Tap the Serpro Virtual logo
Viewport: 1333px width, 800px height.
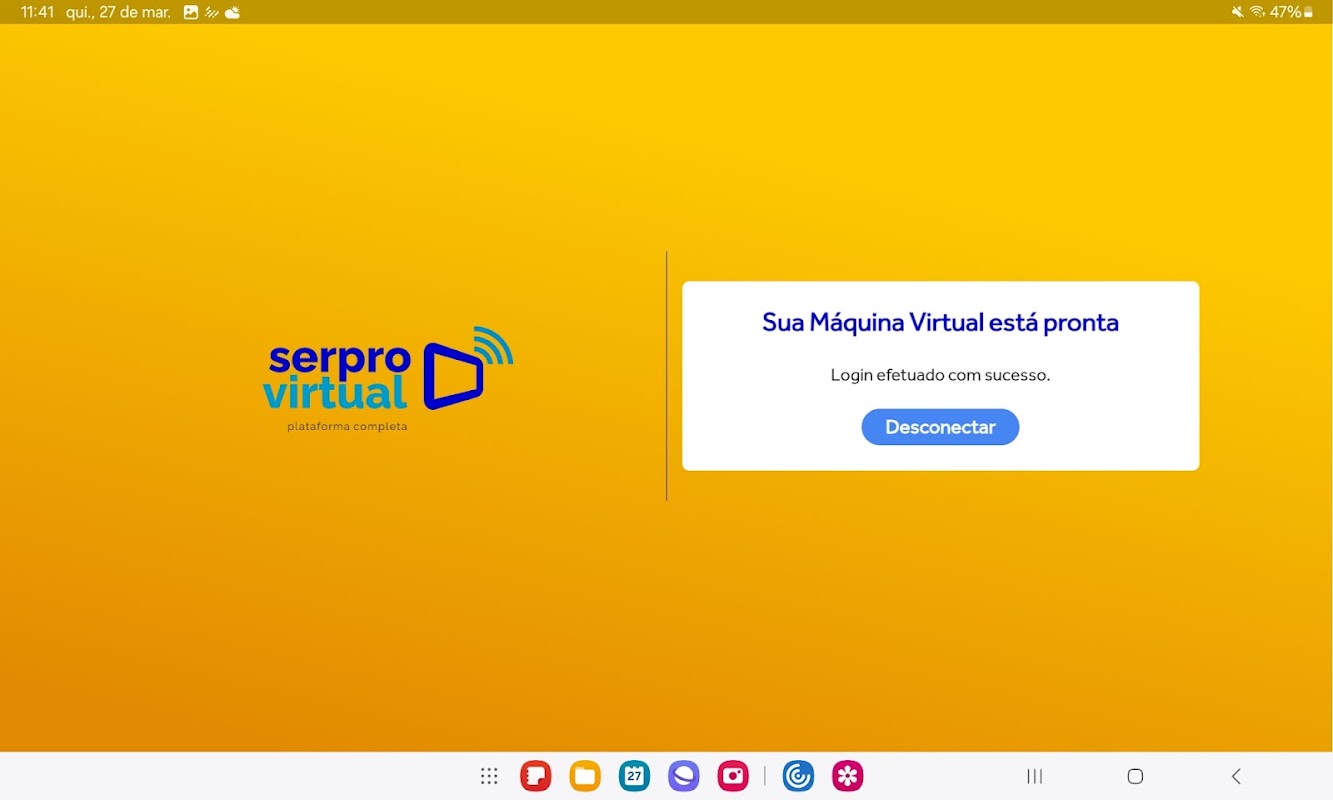tap(388, 378)
